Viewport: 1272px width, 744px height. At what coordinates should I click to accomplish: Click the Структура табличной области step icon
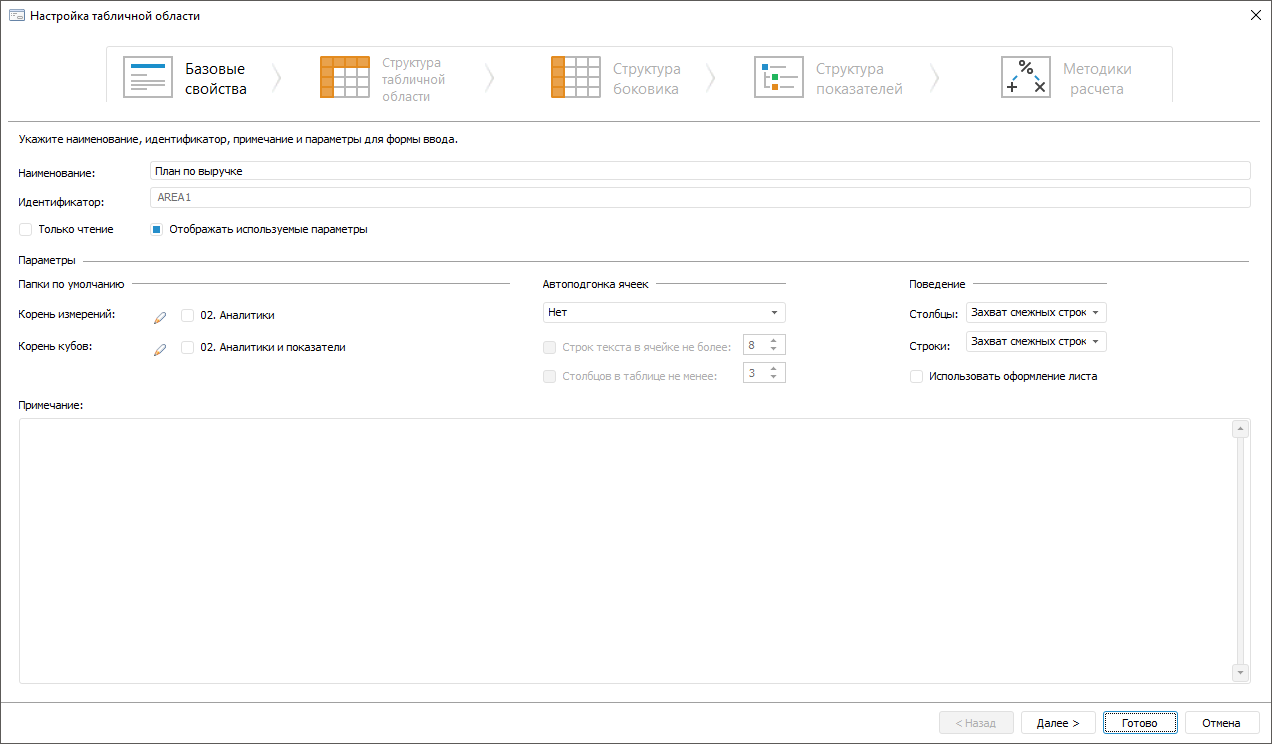pos(345,77)
